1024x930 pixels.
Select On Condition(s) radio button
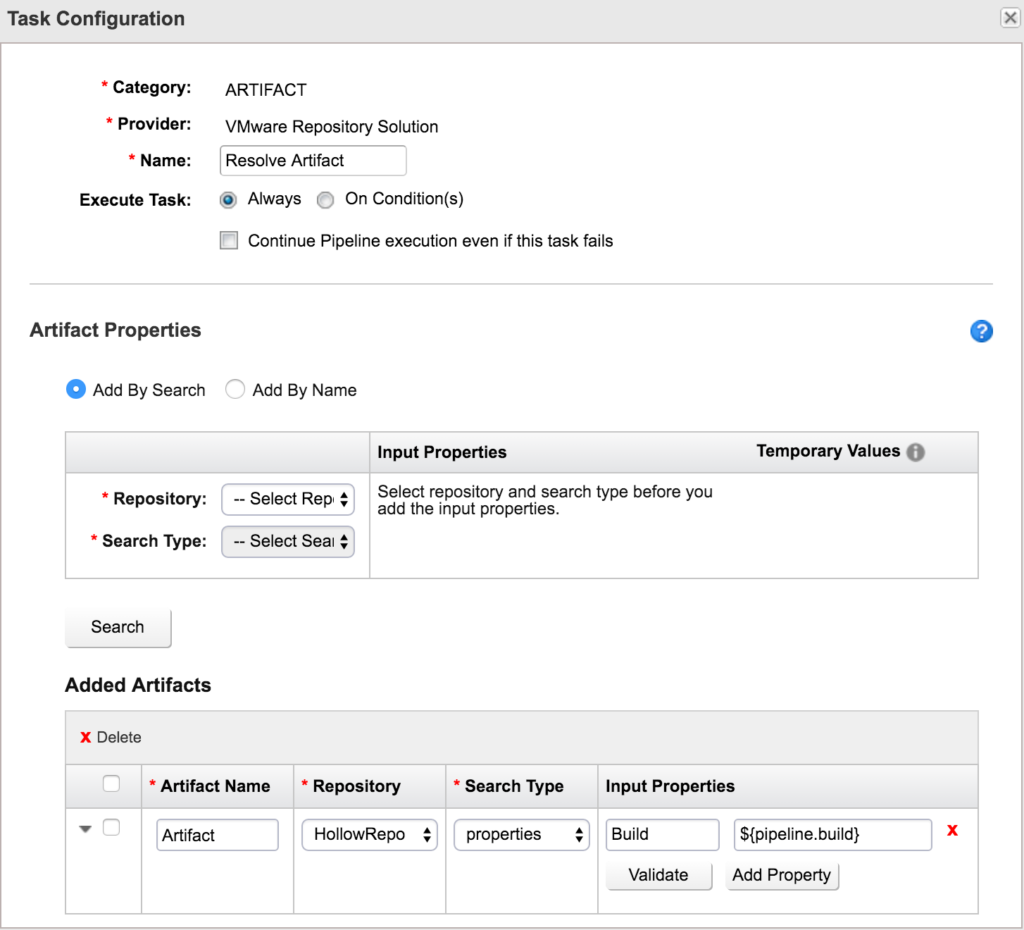(x=325, y=200)
